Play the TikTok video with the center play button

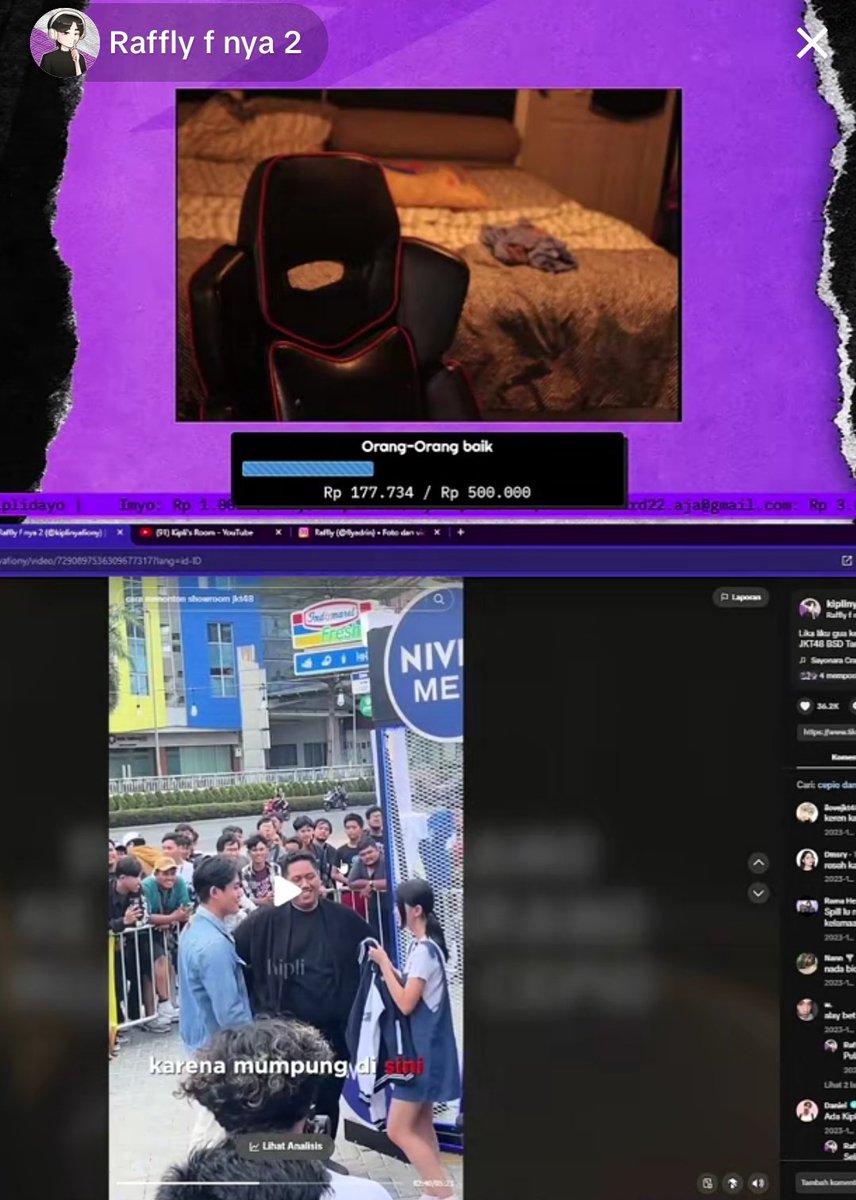pos(286,891)
